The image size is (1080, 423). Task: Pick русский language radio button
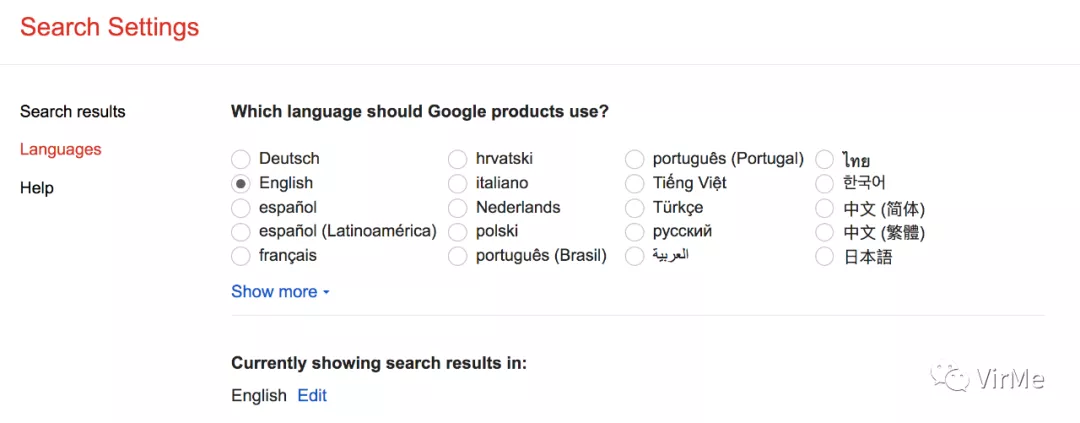coord(634,232)
